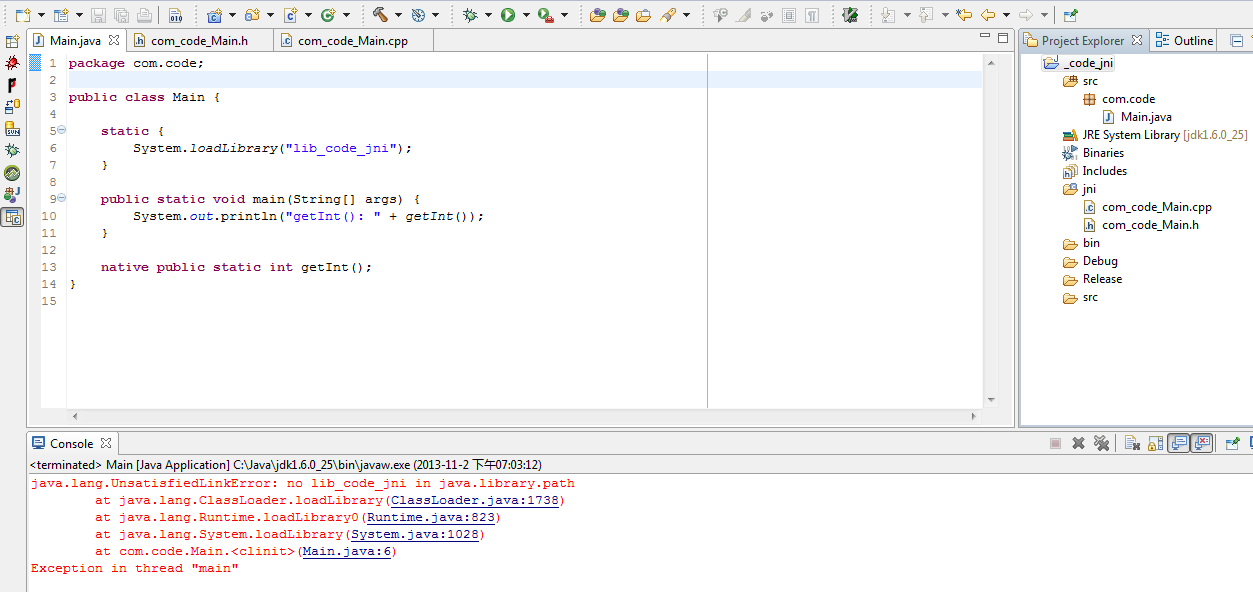1253x592 pixels.
Task: Toggle Show Console on standard error change
Action: pos(1202,443)
